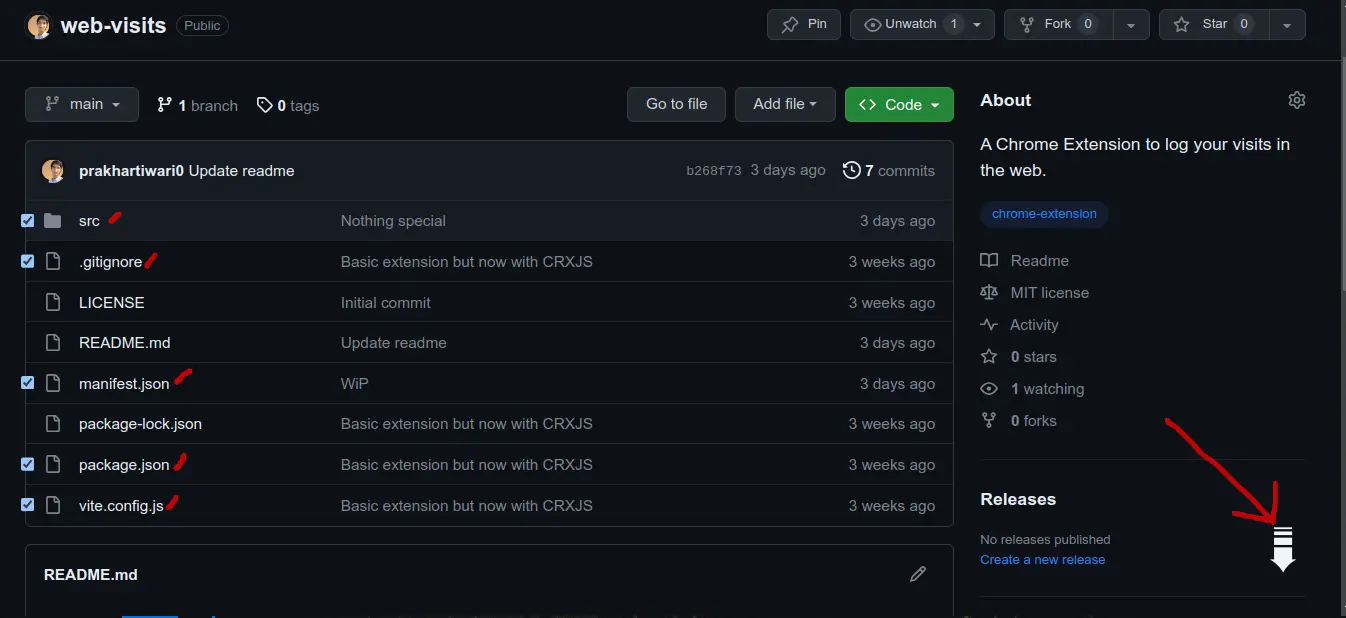Uncheck the checkbox next to src
Screen dimensions: 1346x618
27,220
